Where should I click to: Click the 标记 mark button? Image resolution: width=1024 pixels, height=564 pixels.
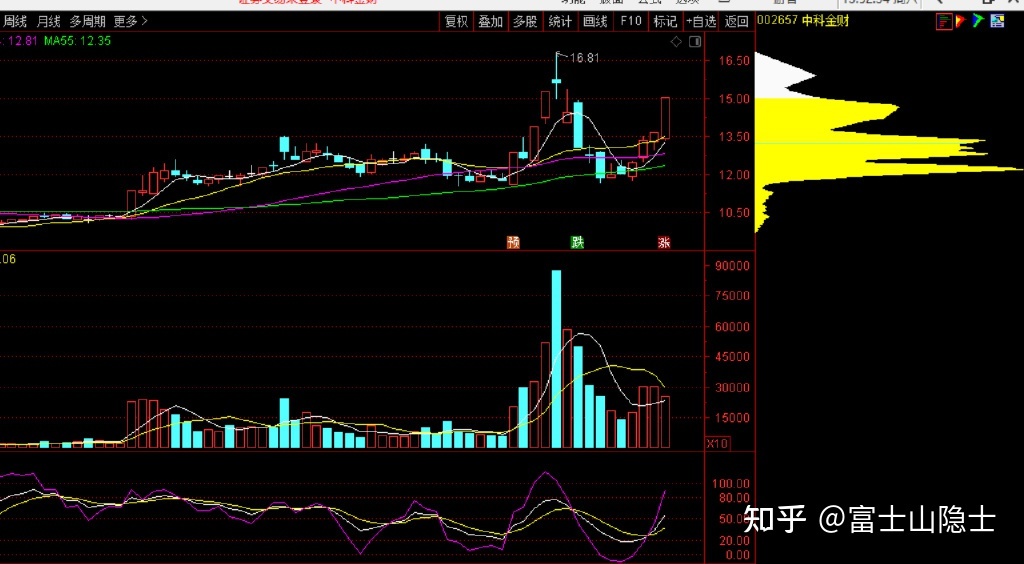[x=665, y=22]
